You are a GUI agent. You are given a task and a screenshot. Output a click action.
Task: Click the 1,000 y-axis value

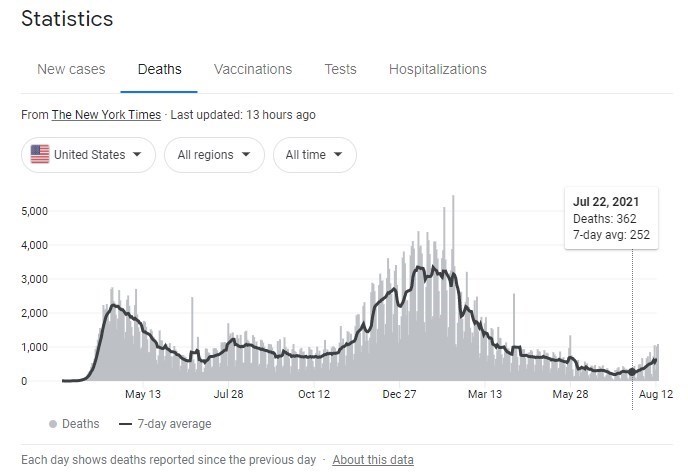34,347
